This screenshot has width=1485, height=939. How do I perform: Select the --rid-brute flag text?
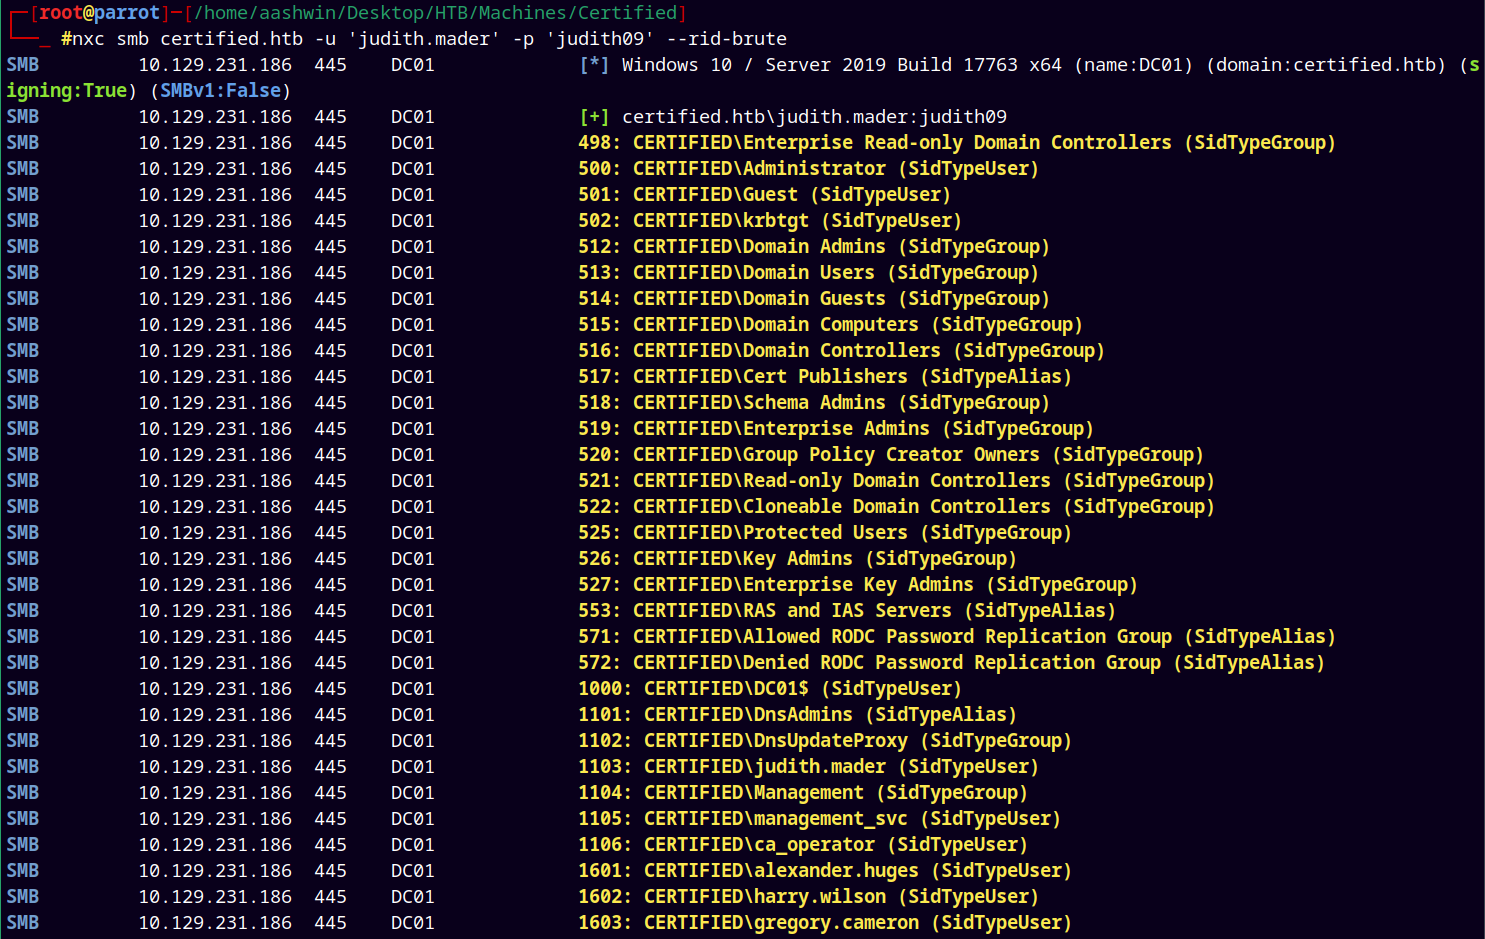point(727,39)
